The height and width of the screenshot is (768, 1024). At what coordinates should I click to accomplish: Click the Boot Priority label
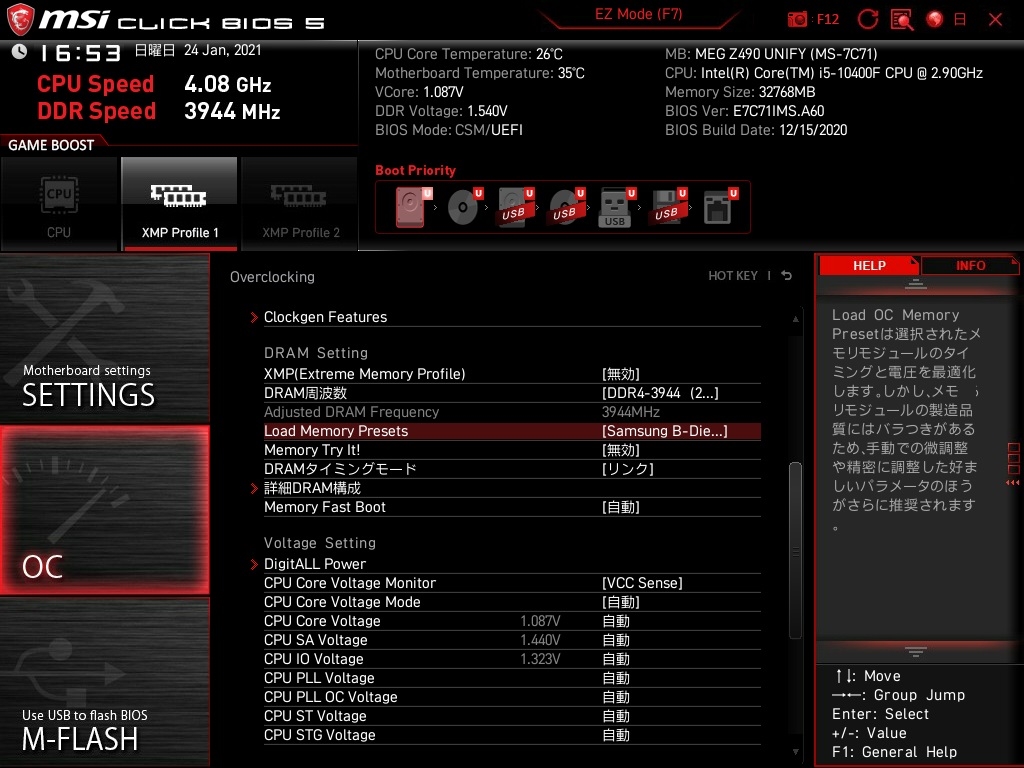[415, 170]
